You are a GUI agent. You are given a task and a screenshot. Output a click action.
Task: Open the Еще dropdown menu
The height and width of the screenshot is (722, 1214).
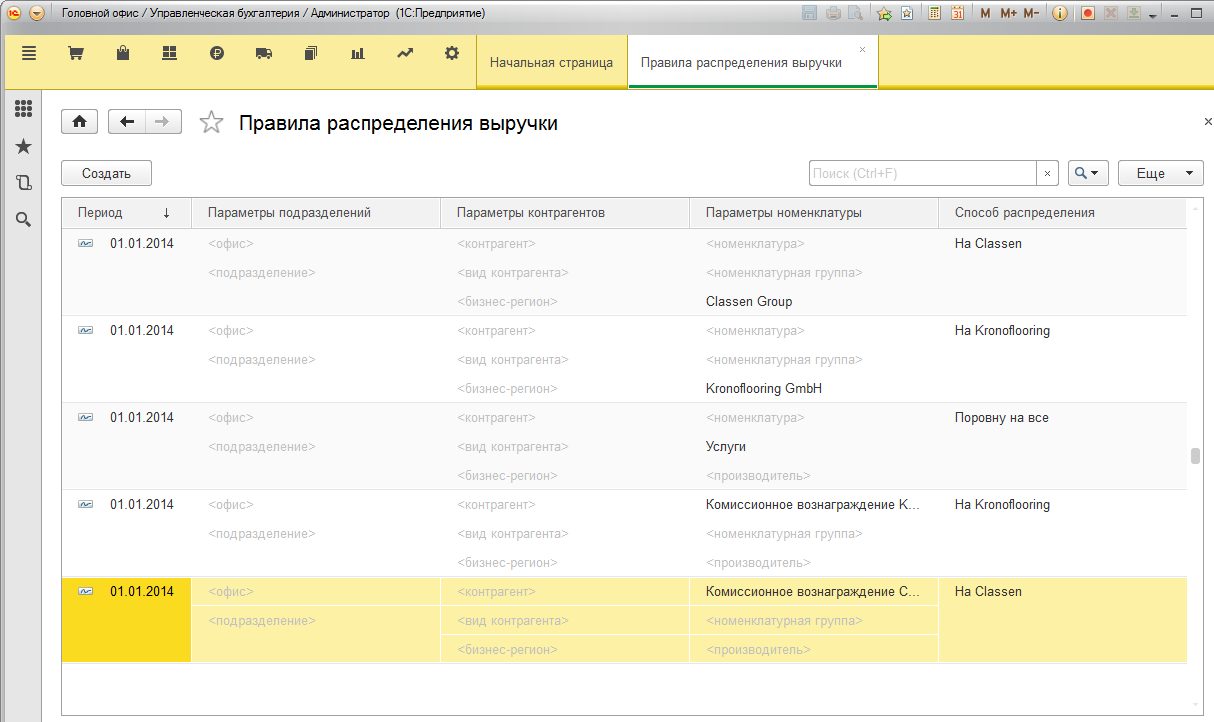(1160, 173)
